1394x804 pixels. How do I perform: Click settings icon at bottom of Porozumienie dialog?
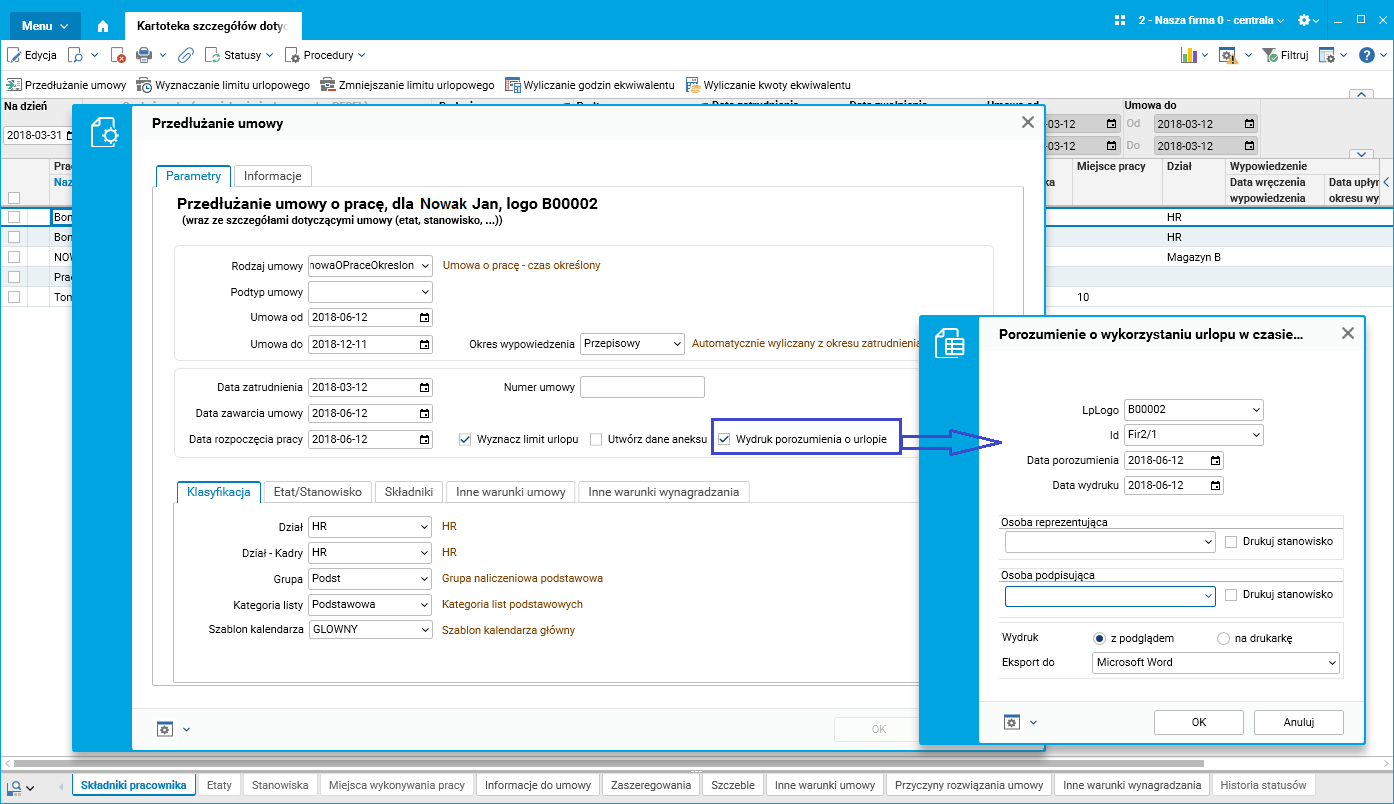1012,722
